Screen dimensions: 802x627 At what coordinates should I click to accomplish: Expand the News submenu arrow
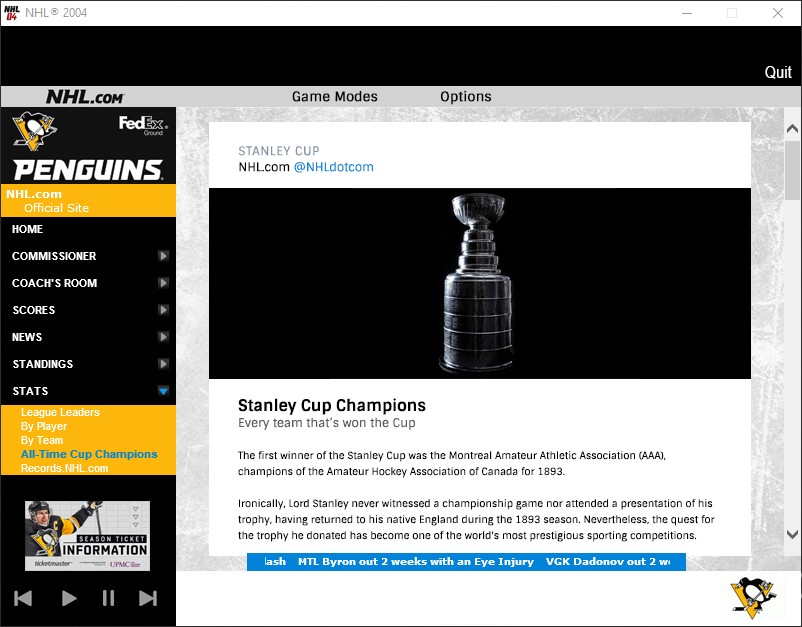(163, 337)
